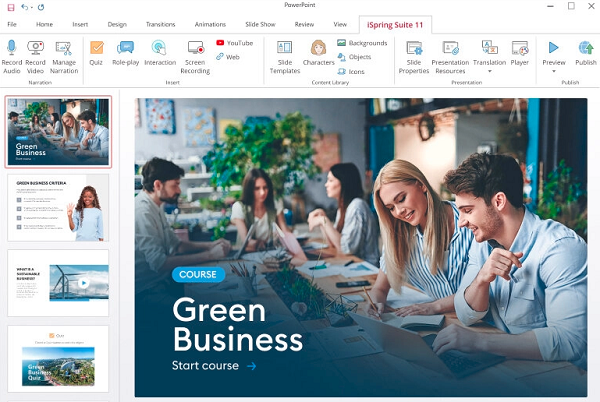Click the Publish icon

pos(585,48)
